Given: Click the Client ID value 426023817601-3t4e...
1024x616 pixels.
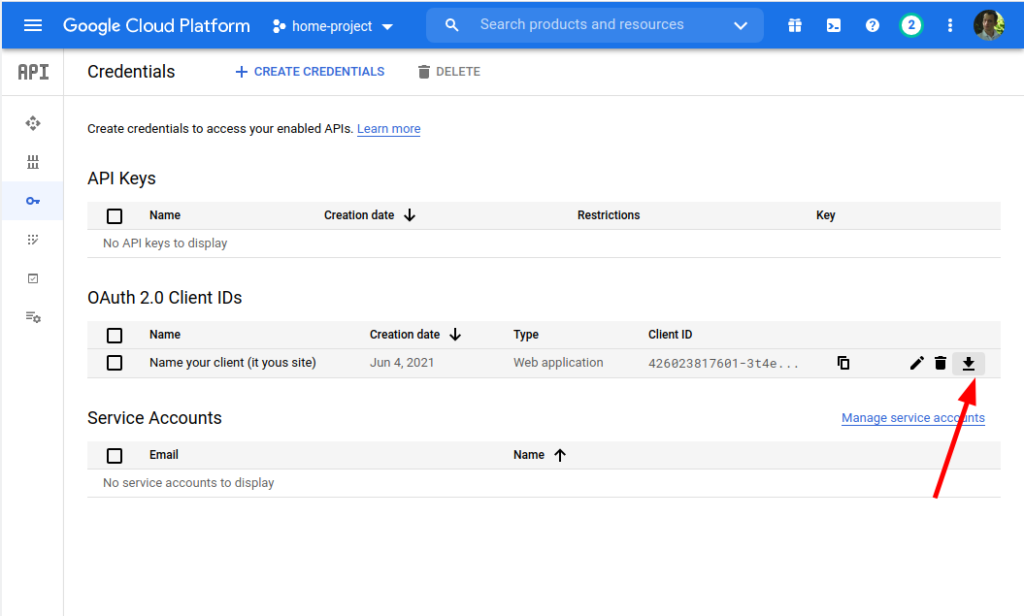Looking at the screenshot, I should coord(723,364).
